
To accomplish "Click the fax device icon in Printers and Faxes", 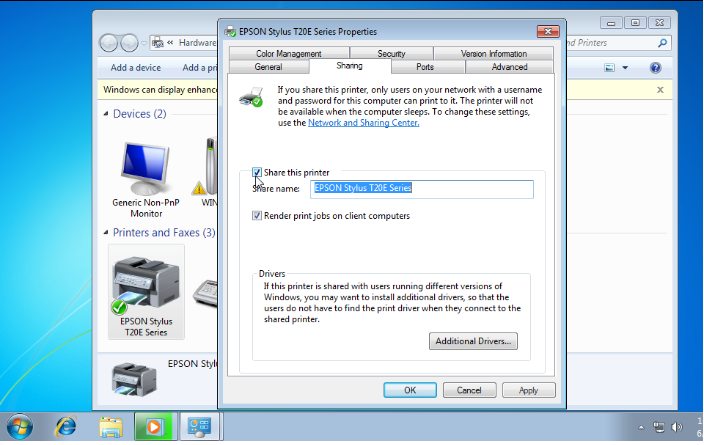I will coord(206,293).
